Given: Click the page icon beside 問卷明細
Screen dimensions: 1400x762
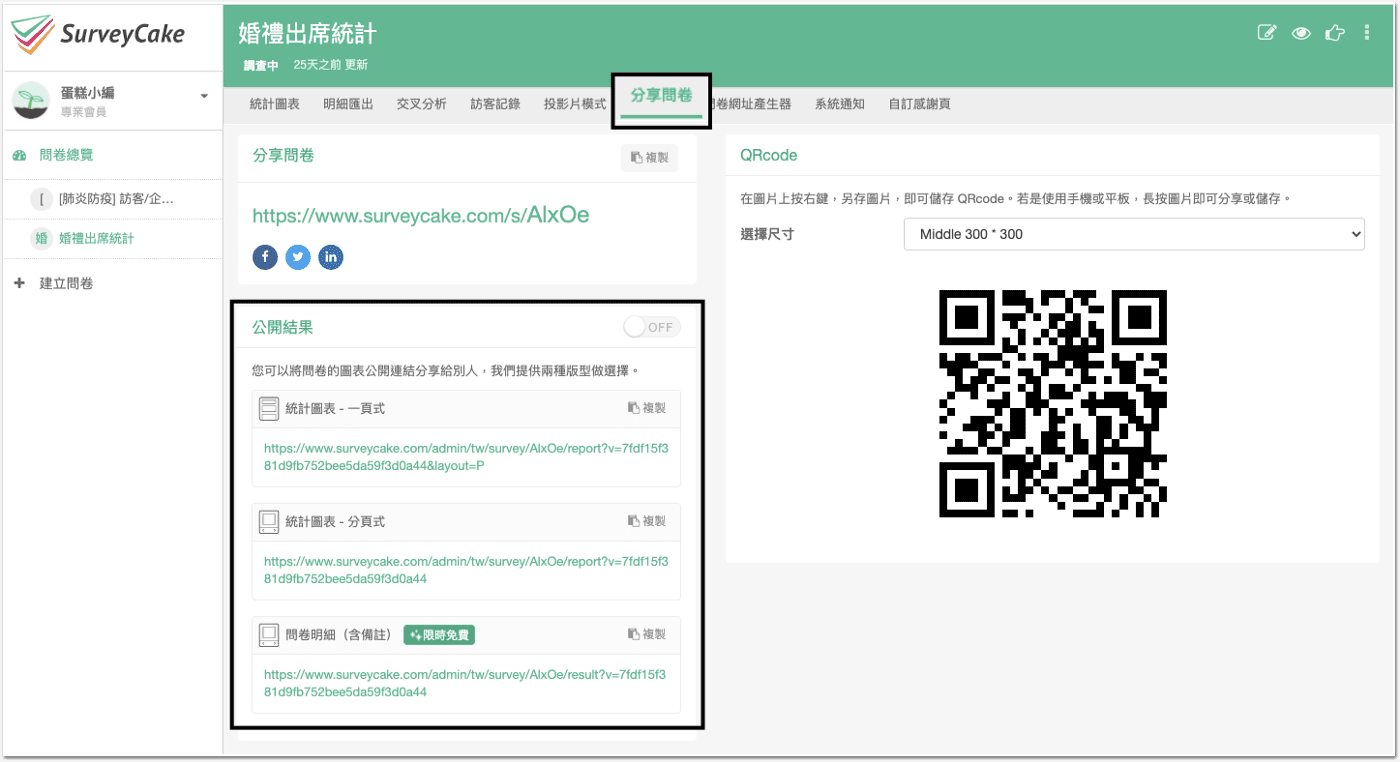Looking at the screenshot, I should 268,634.
